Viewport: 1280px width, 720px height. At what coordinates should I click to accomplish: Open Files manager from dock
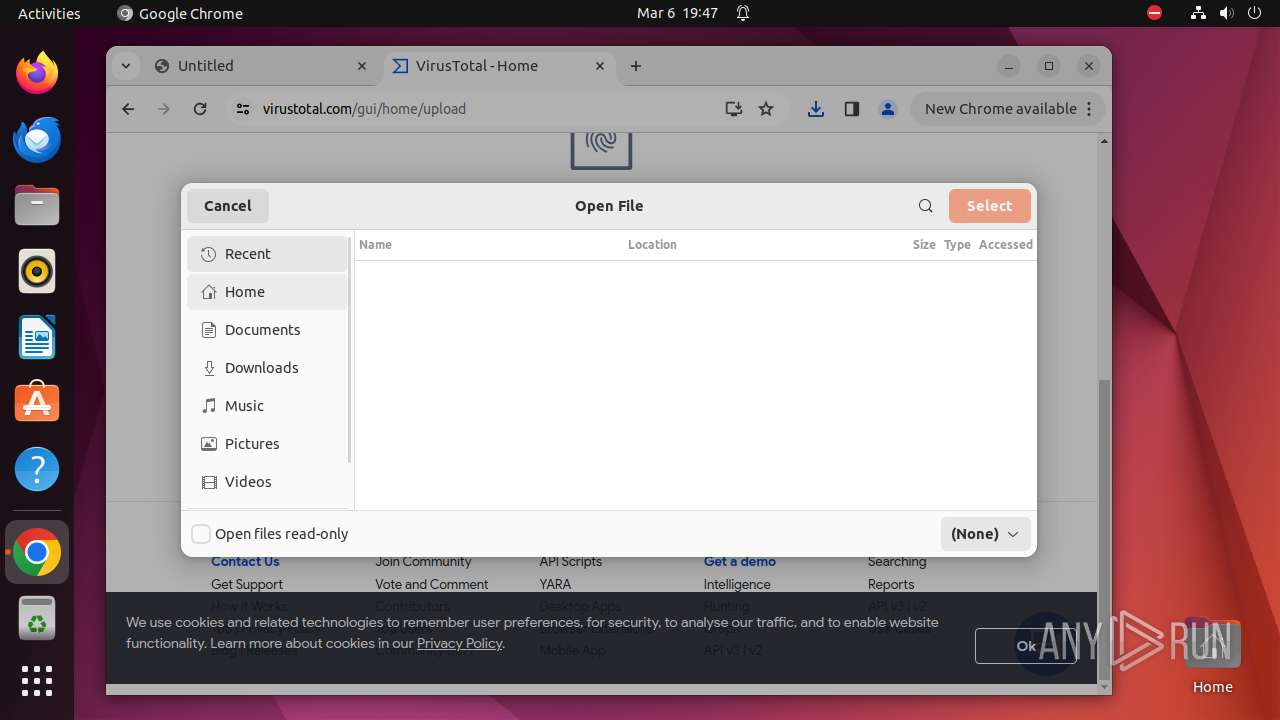[37, 205]
